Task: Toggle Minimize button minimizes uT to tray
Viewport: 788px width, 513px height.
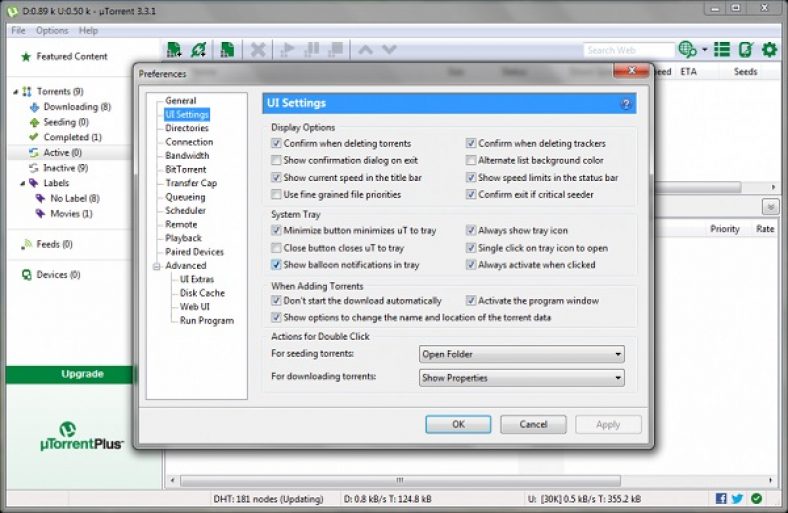Action: click(x=276, y=231)
